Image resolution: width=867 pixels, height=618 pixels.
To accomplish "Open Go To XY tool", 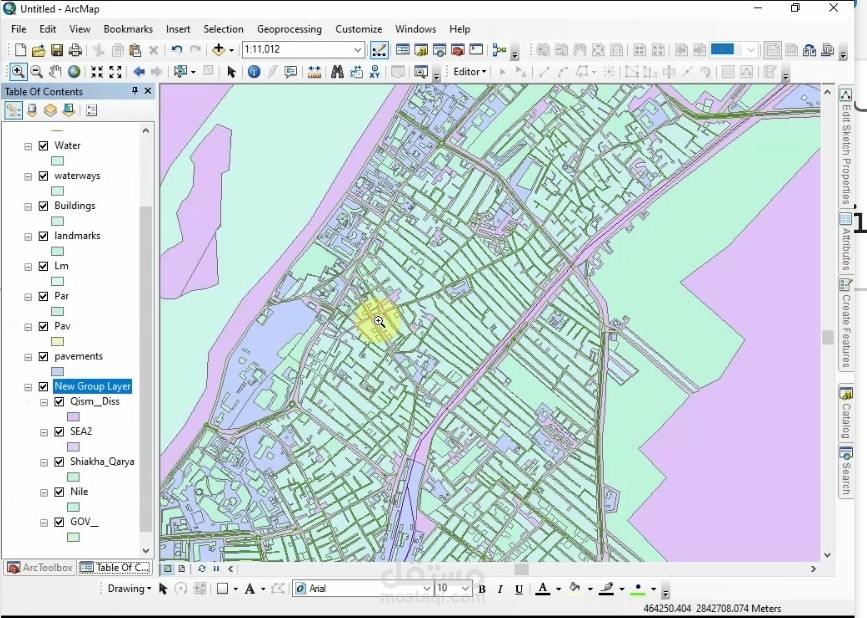I will (x=374, y=72).
